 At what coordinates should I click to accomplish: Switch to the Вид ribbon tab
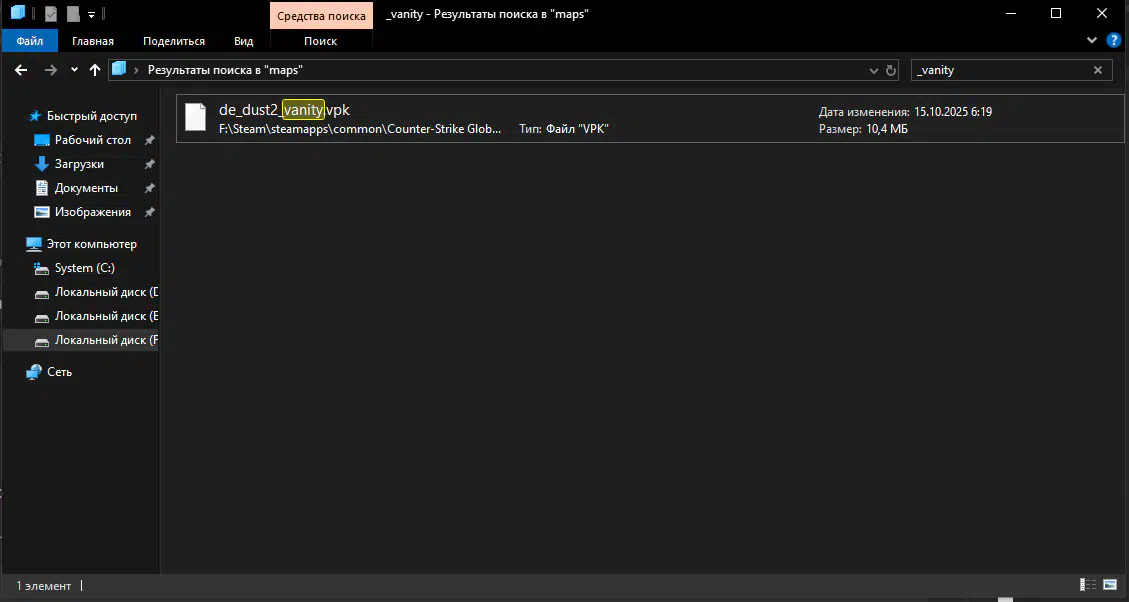(243, 41)
